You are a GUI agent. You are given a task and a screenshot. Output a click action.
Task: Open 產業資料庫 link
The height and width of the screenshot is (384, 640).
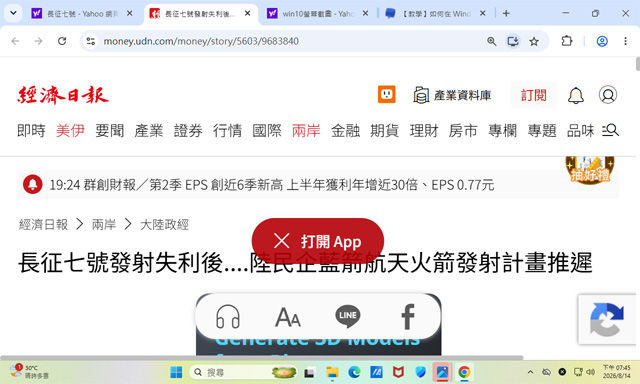pyautogui.click(x=452, y=95)
